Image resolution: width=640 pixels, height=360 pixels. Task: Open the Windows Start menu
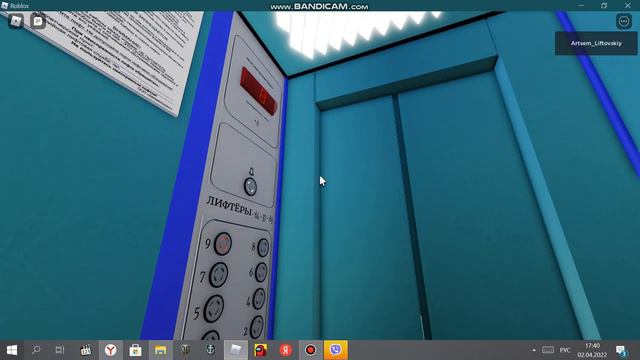12,350
